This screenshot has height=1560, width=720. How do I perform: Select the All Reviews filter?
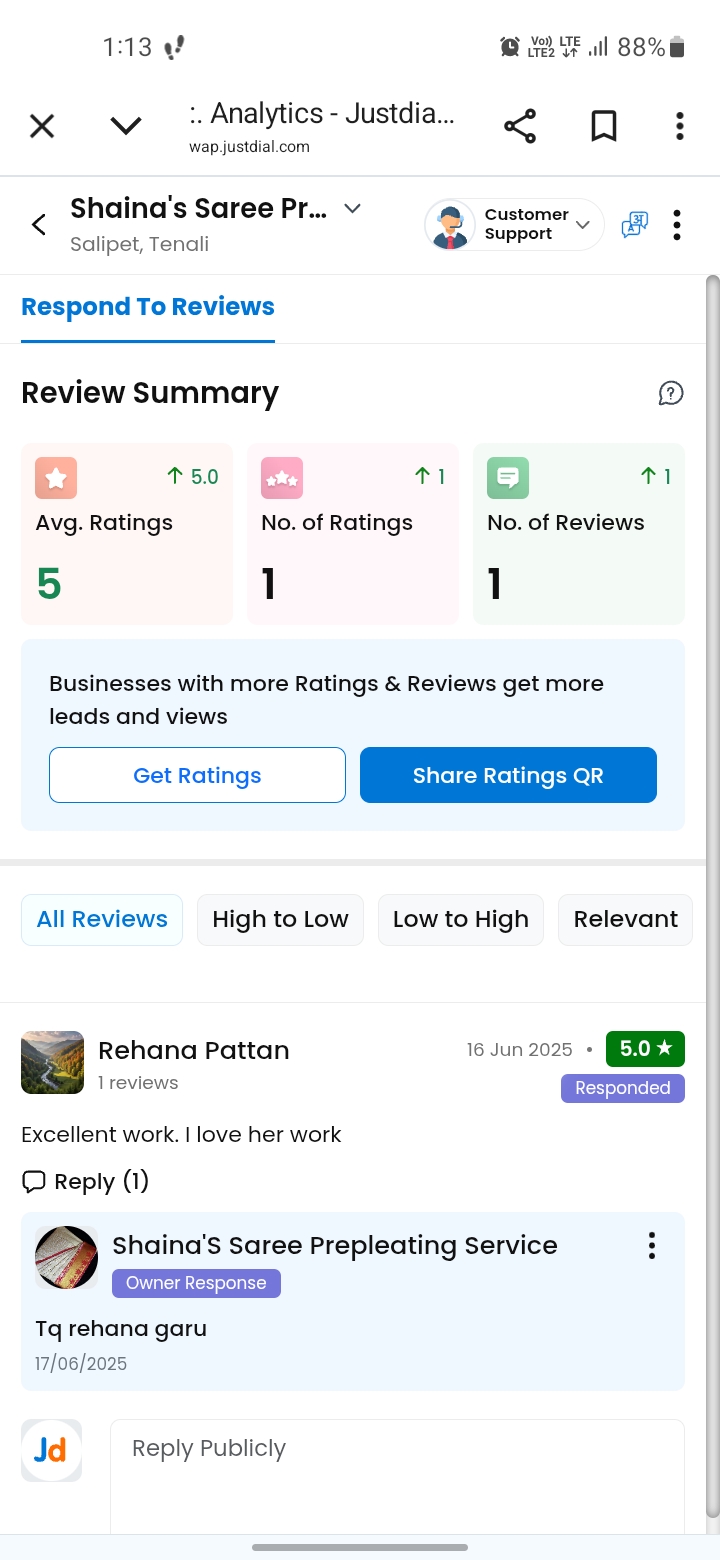point(102,920)
